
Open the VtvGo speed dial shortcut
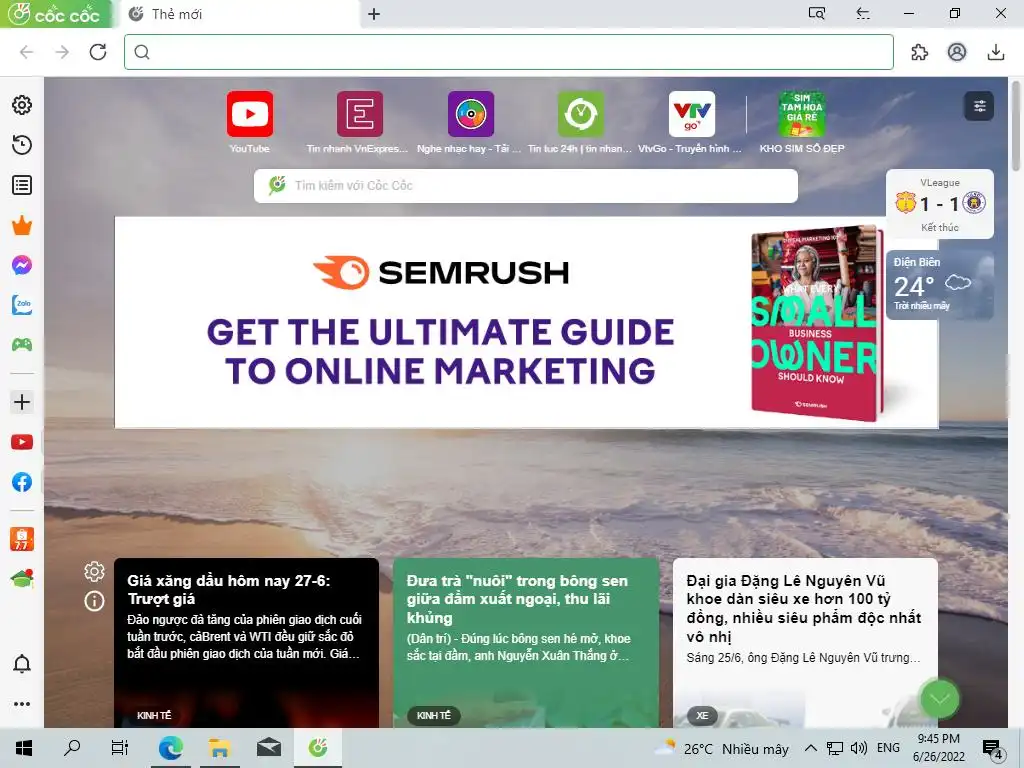691,123
